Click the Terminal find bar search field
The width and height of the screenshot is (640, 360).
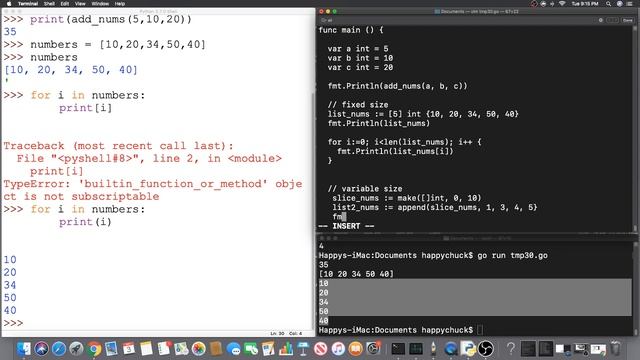[x=457, y=20]
